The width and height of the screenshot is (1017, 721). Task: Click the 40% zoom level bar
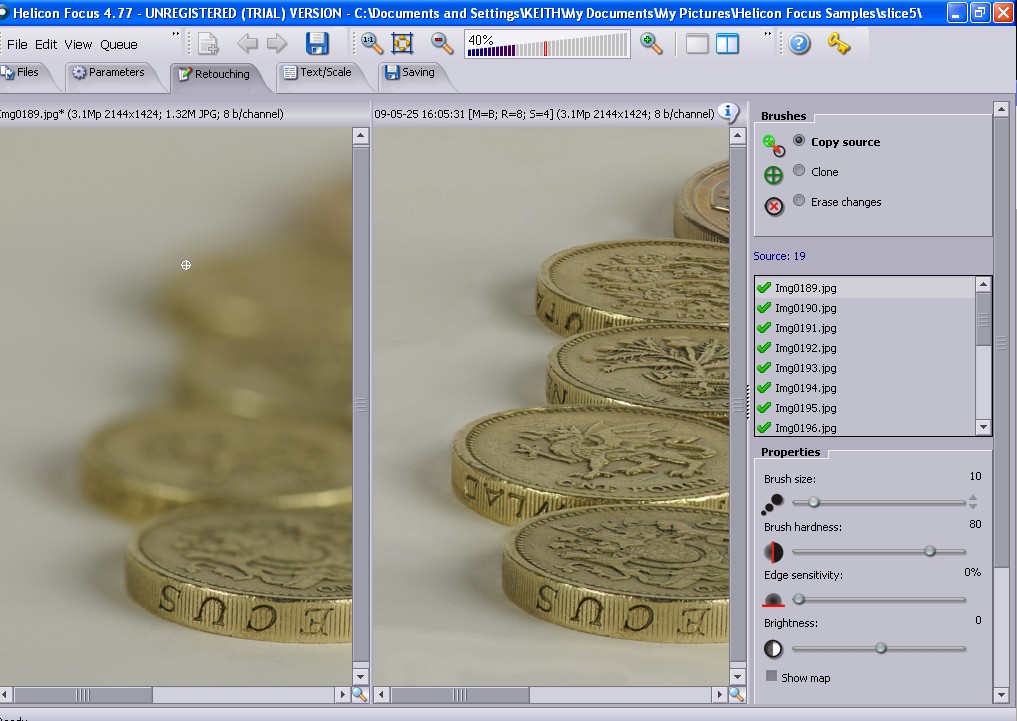(547, 45)
